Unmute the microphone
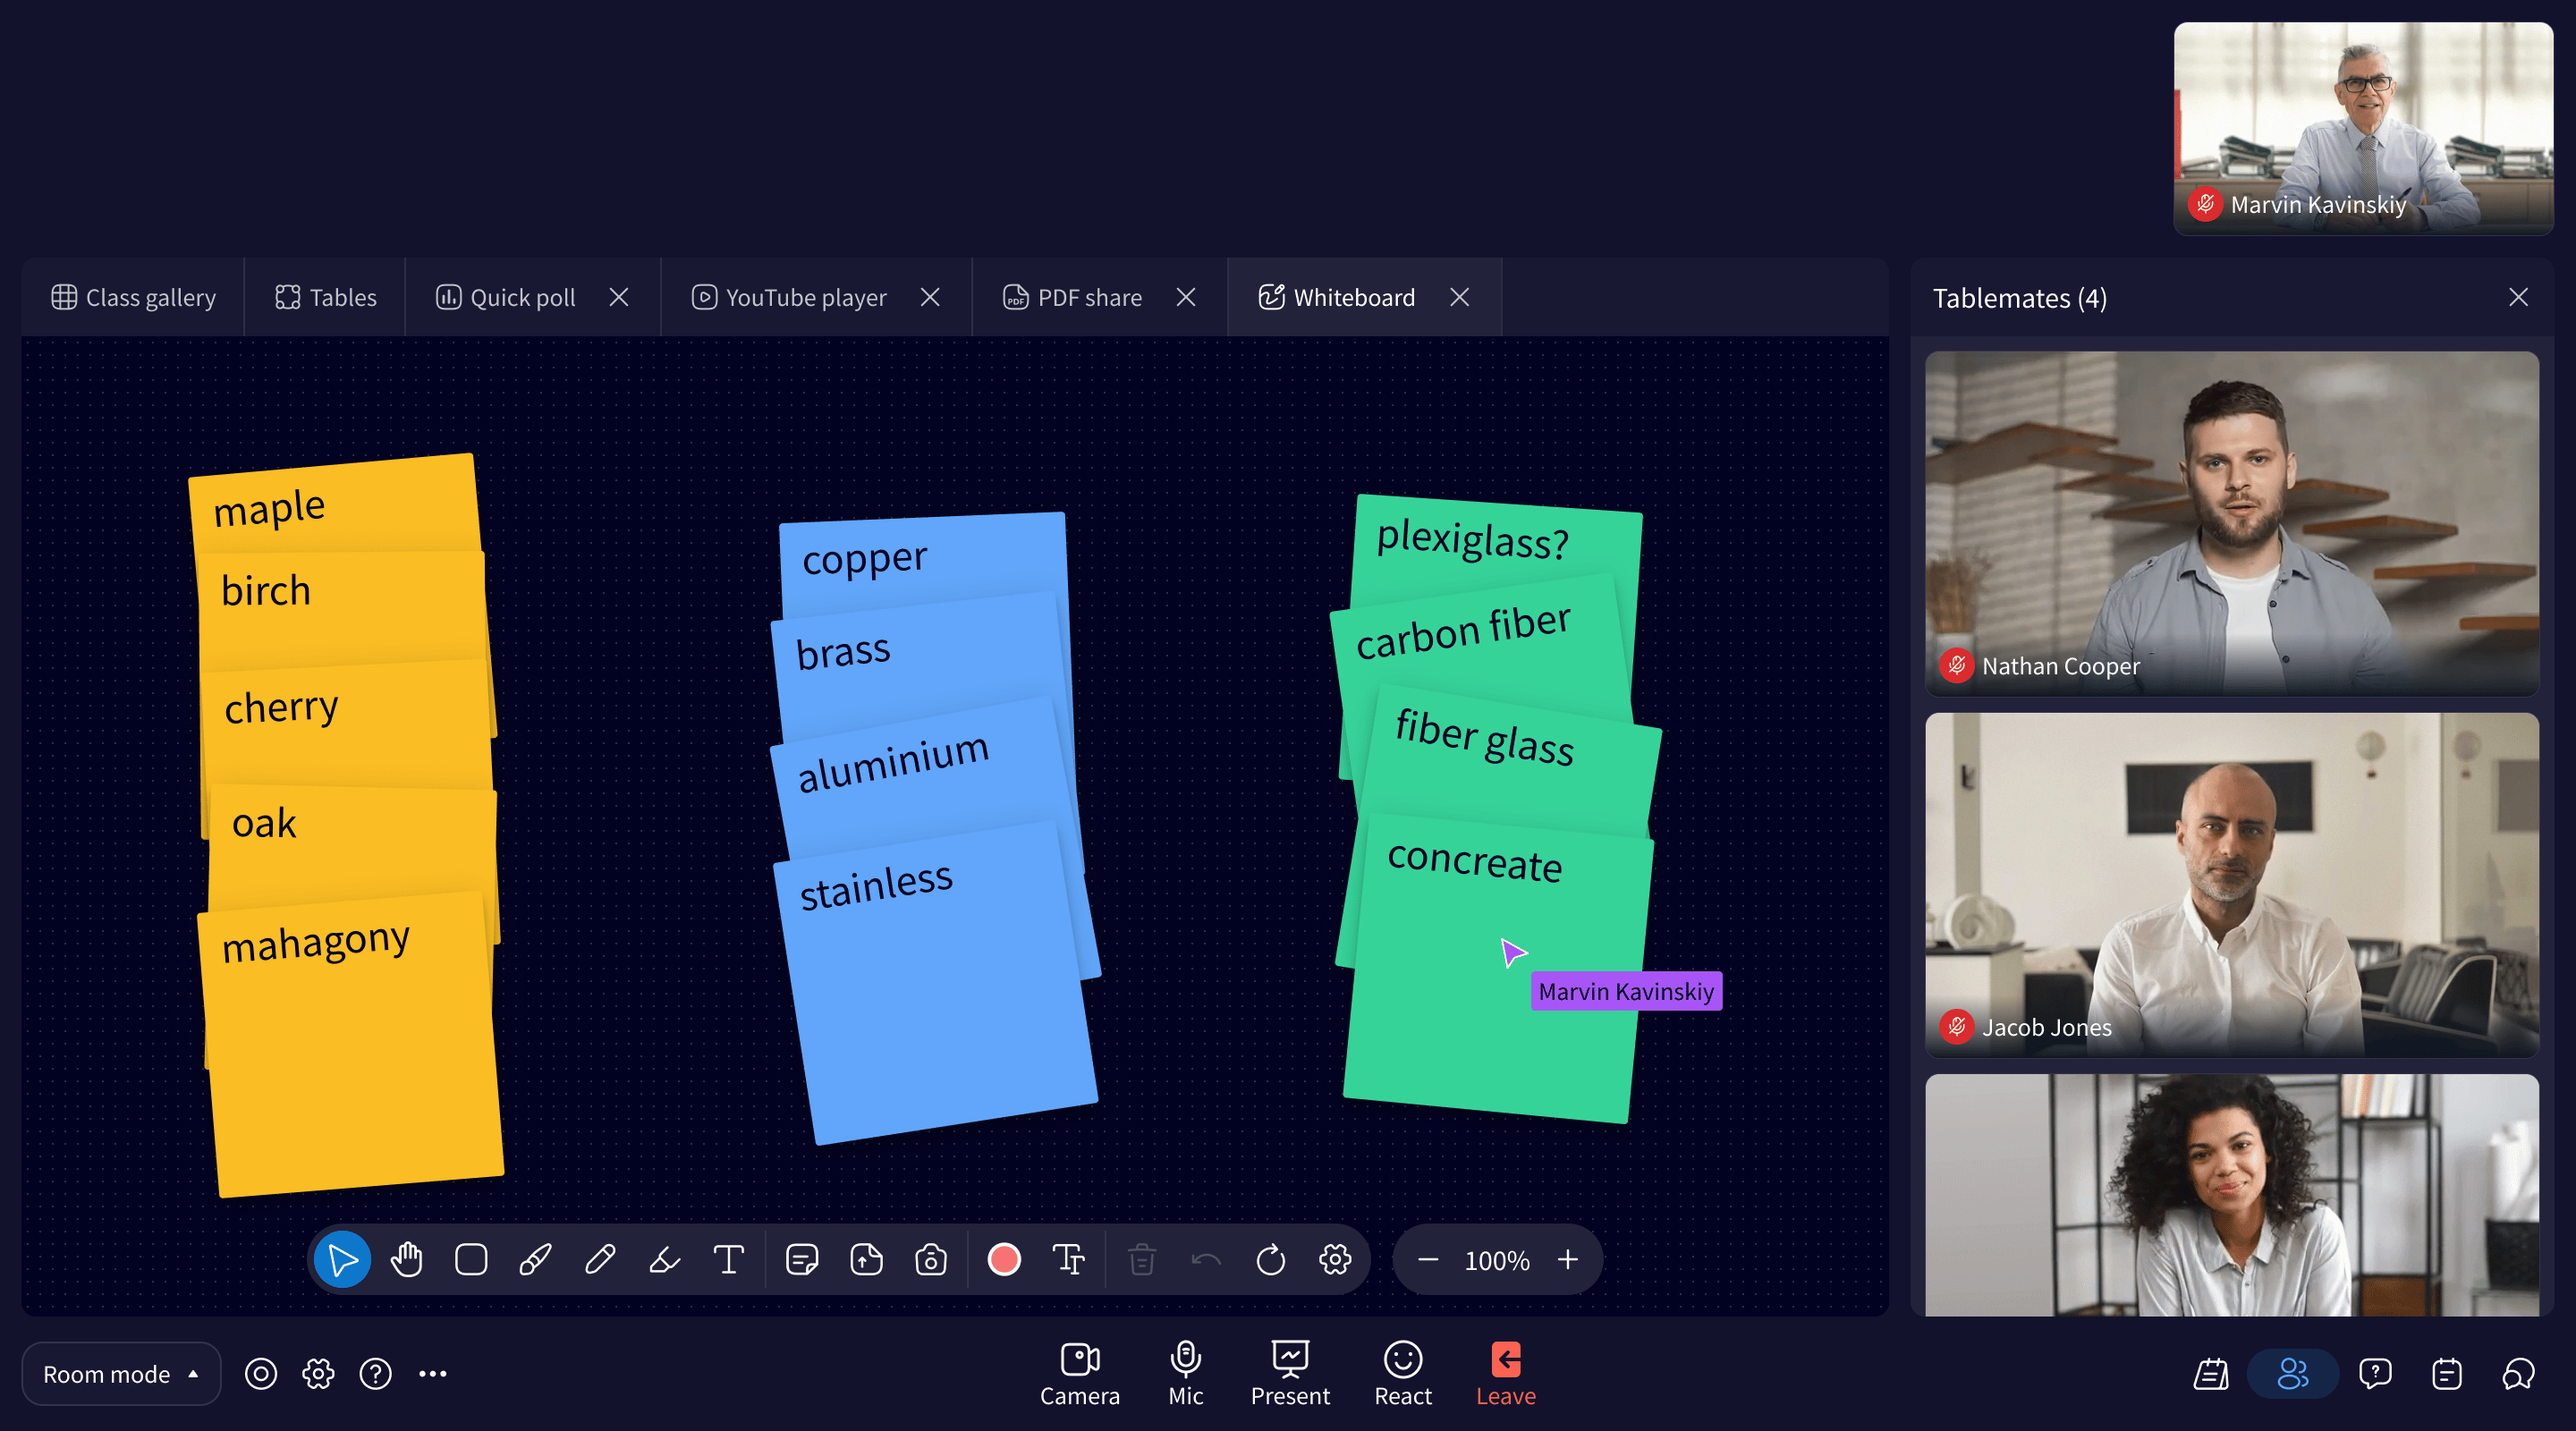The width and height of the screenshot is (2576, 1431). coord(1186,1372)
